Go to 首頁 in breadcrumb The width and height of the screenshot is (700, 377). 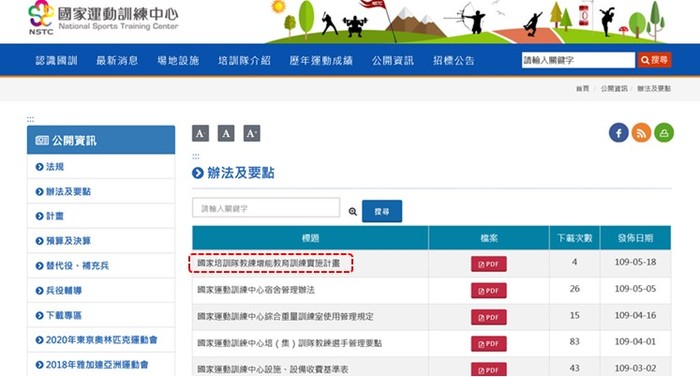click(582, 88)
